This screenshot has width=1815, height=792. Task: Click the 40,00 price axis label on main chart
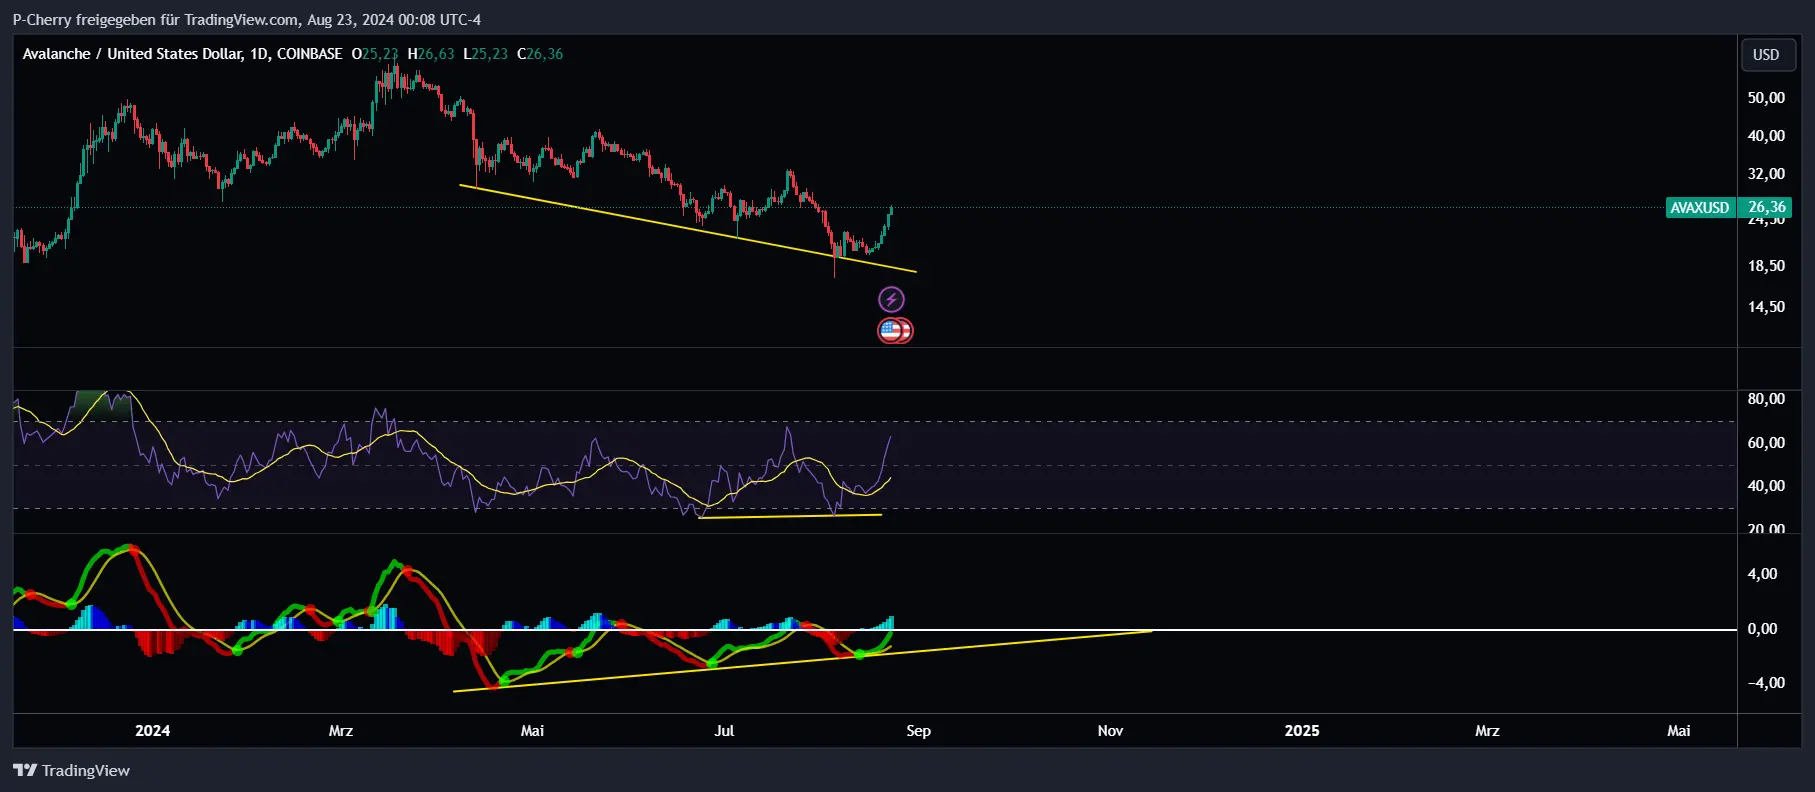tap(1766, 136)
